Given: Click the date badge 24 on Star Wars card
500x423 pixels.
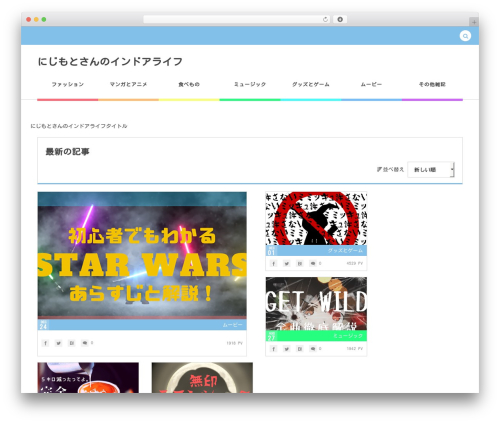Looking at the screenshot, I should point(43,325).
